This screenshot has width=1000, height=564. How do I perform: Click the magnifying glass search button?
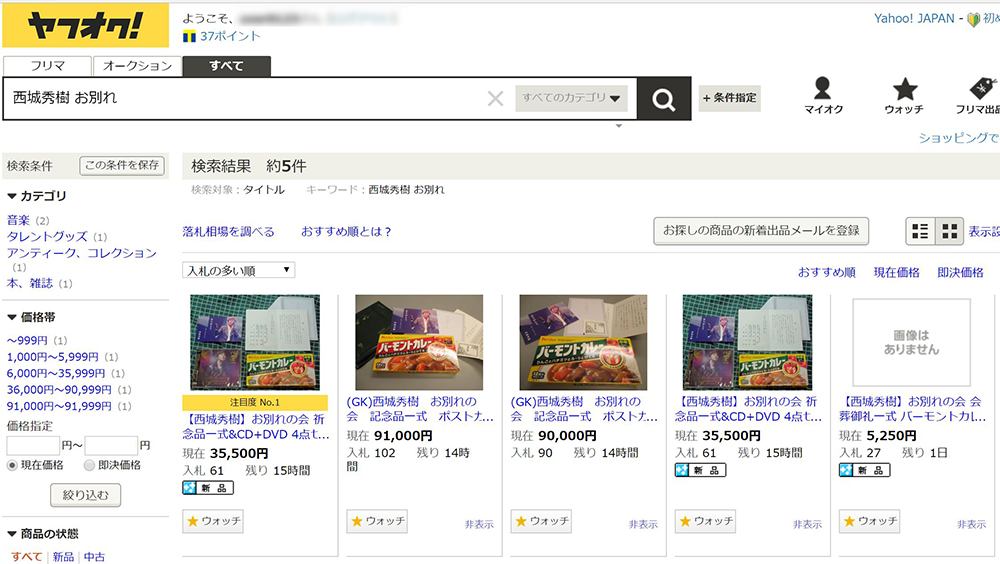pos(663,98)
